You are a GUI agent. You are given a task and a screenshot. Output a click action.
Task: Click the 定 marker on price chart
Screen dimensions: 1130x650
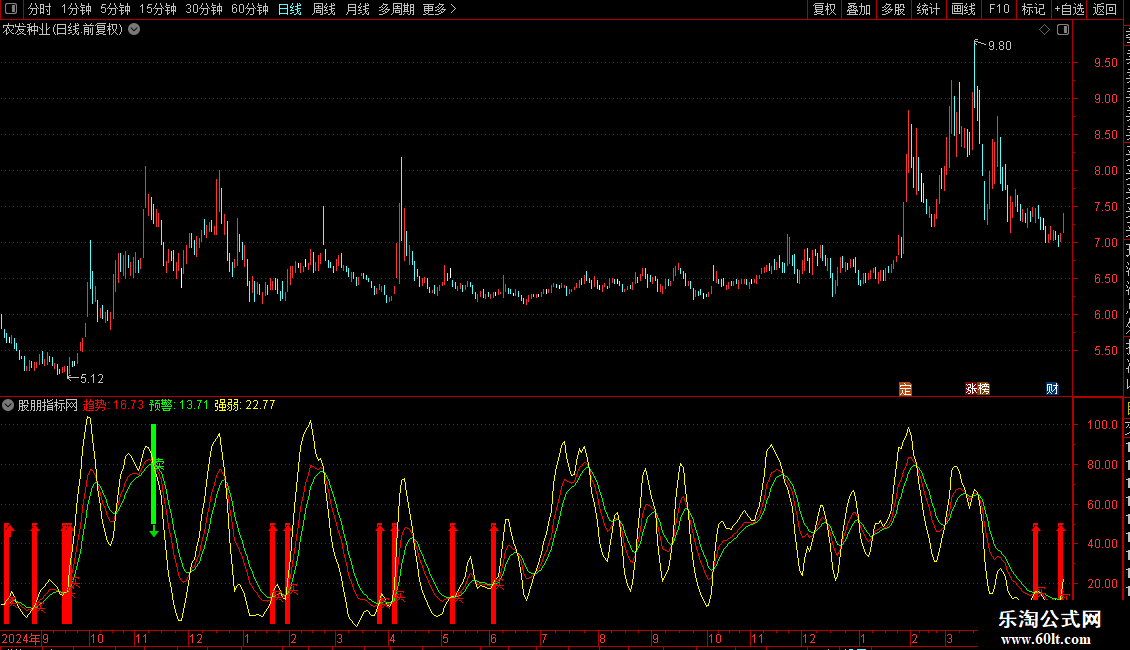[x=905, y=389]
